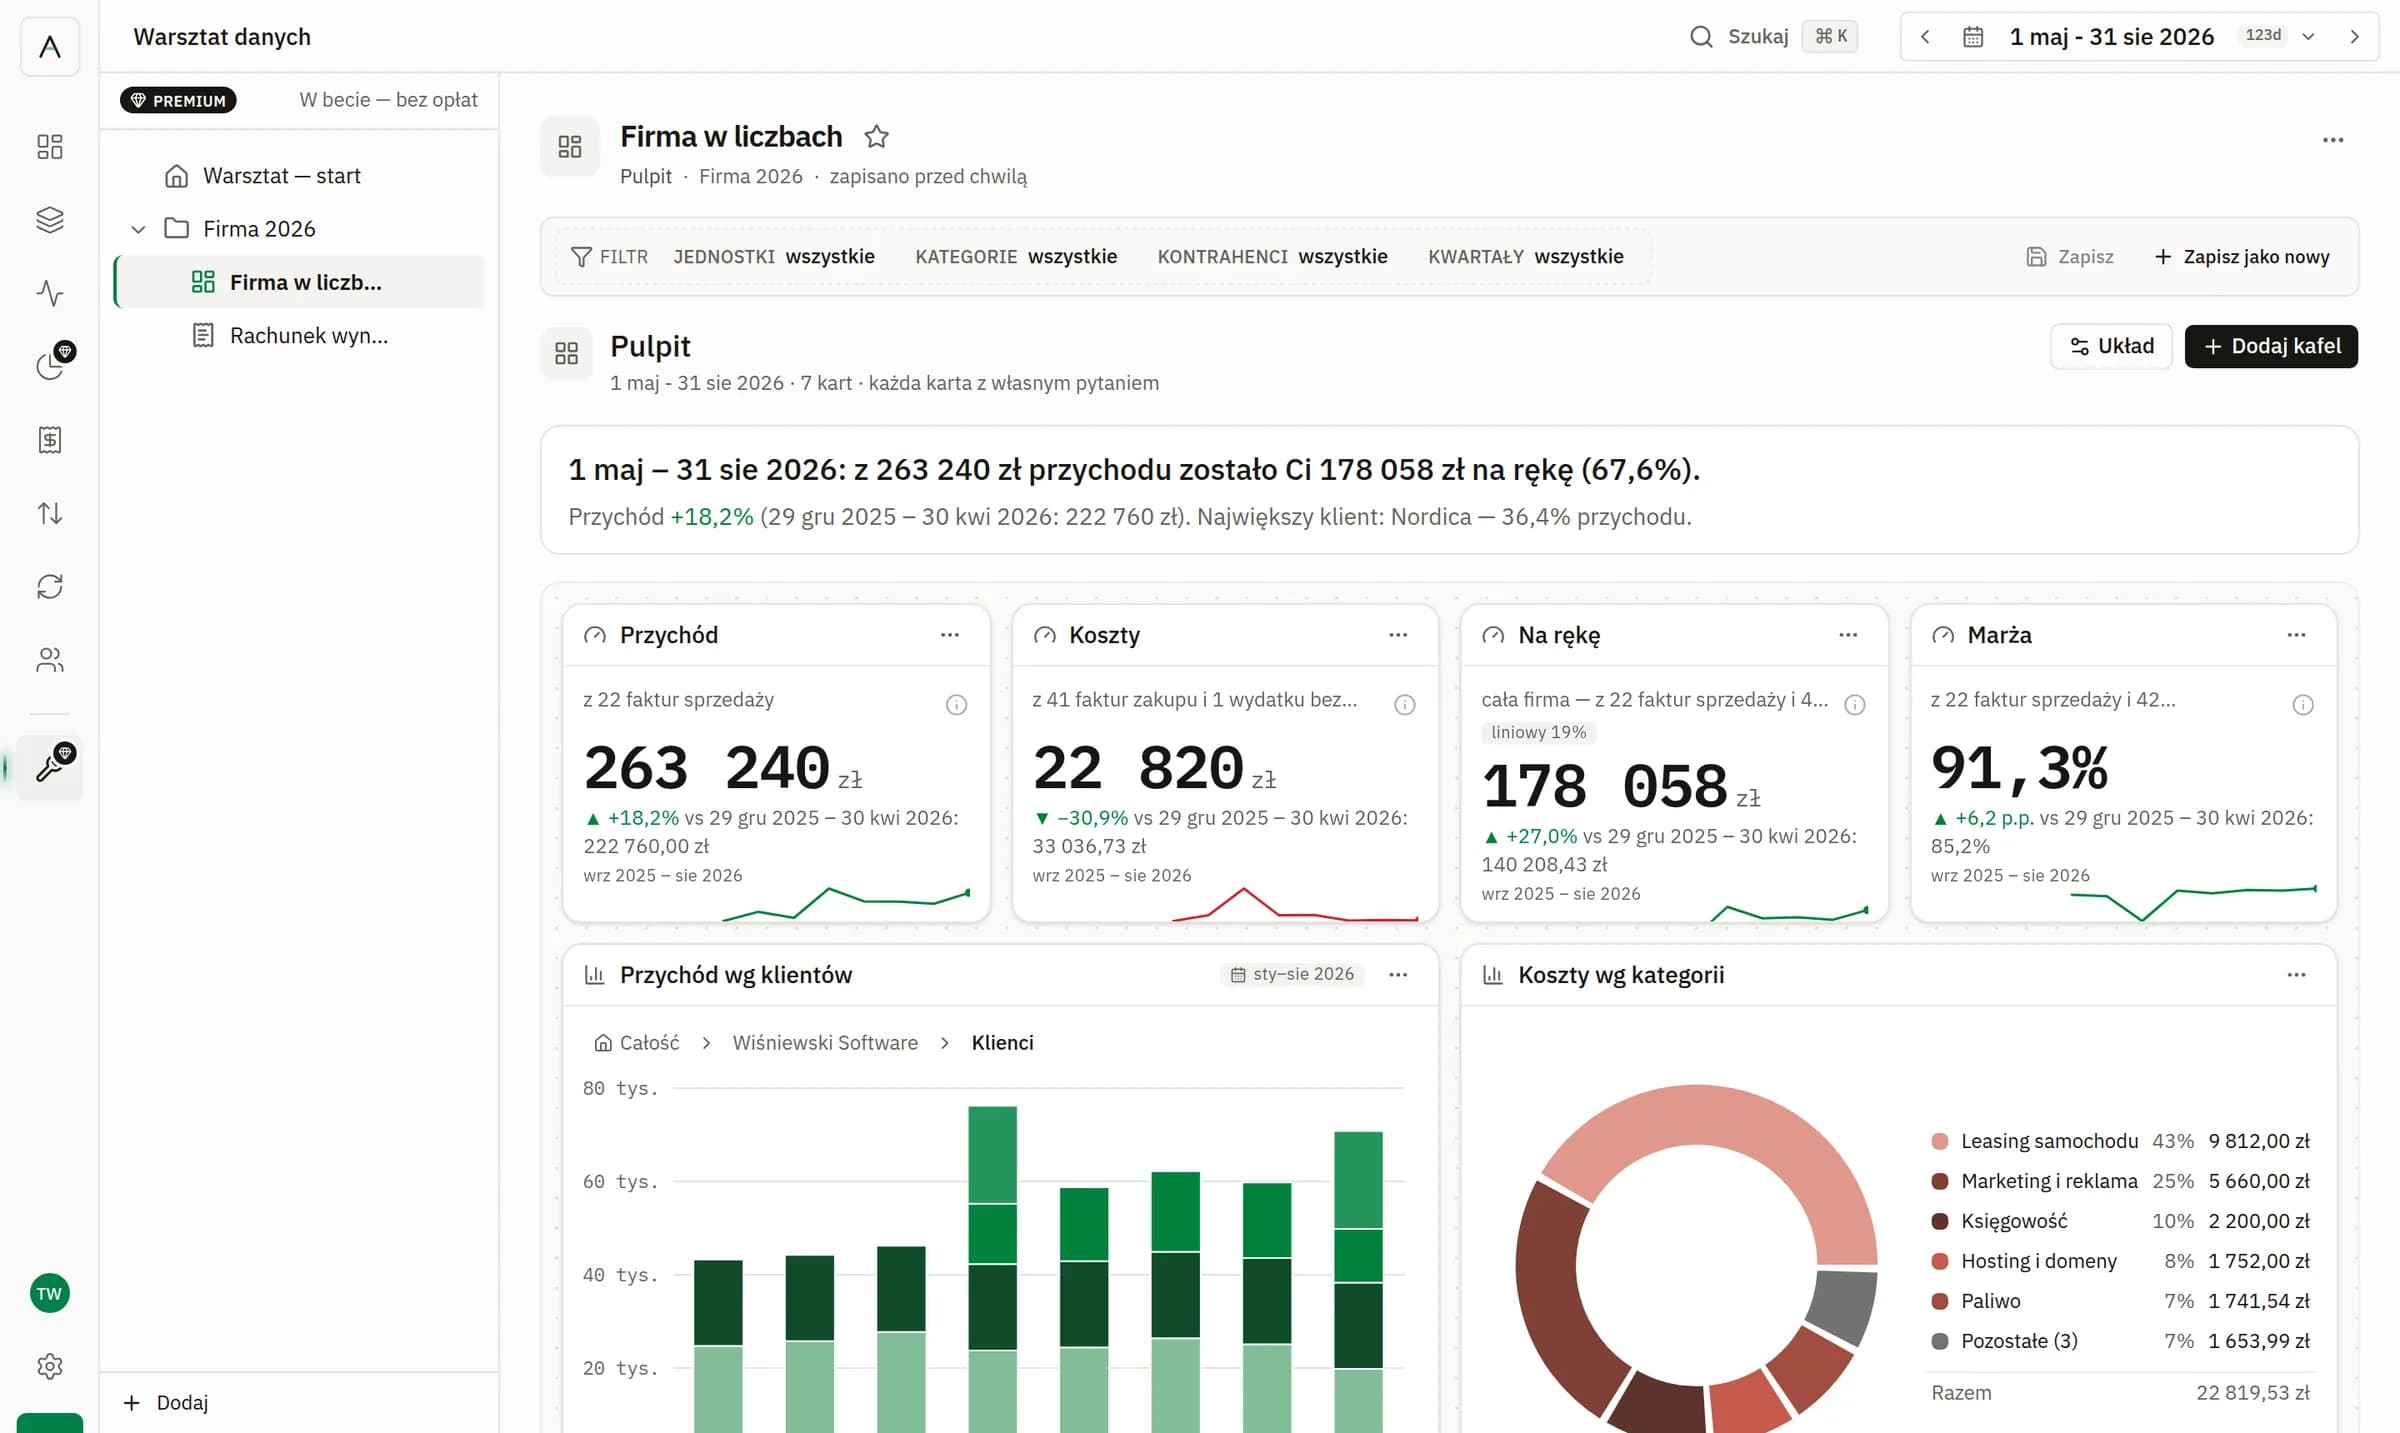Collapse the Firma 2026 folder
Viewport: 2400px width, 1433px height.
click(x=139, y=229)
